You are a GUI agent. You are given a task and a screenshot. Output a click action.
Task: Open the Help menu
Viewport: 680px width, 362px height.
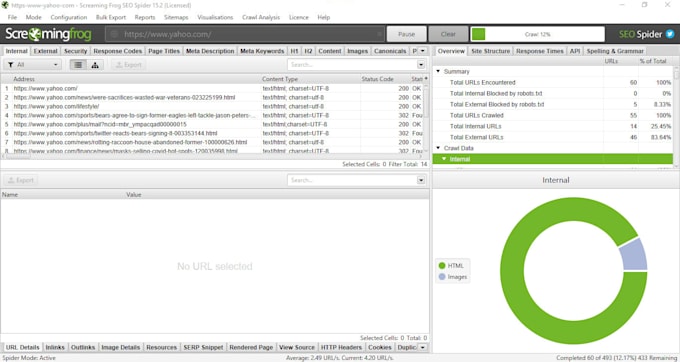coord(324,17)
